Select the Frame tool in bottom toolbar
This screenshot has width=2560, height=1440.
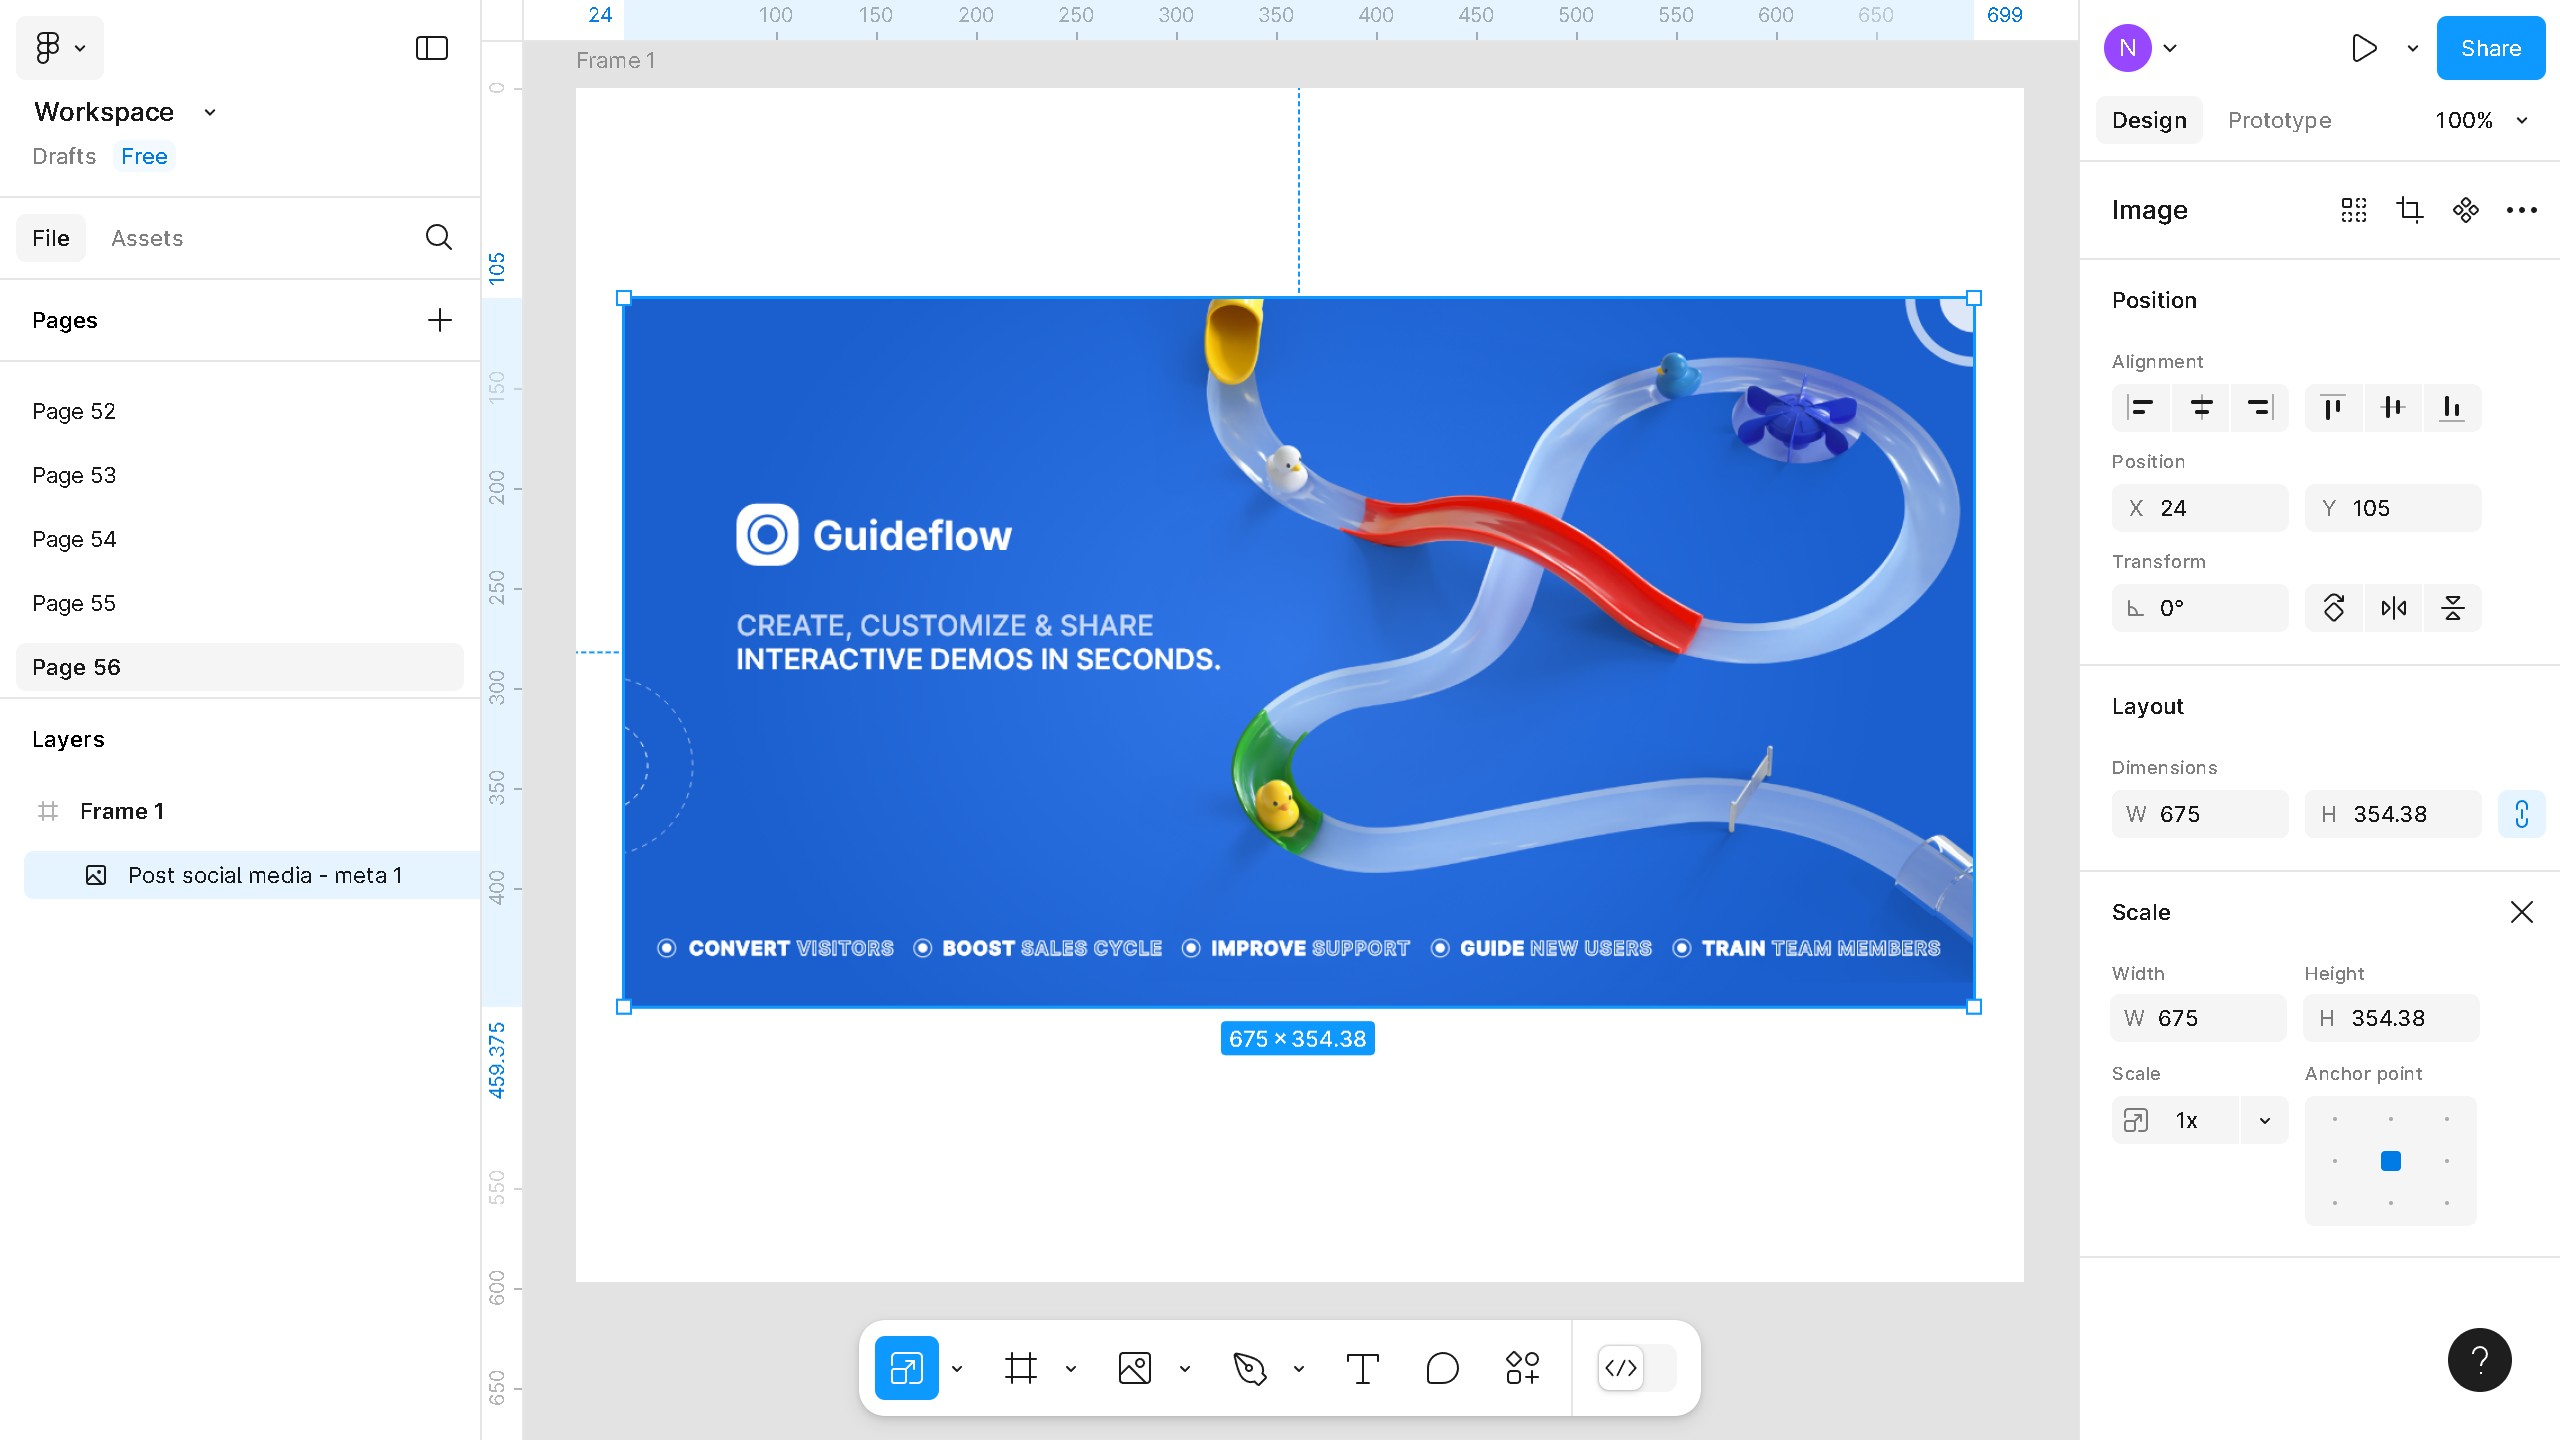pyautogui.click(x=1020, y=1368)
